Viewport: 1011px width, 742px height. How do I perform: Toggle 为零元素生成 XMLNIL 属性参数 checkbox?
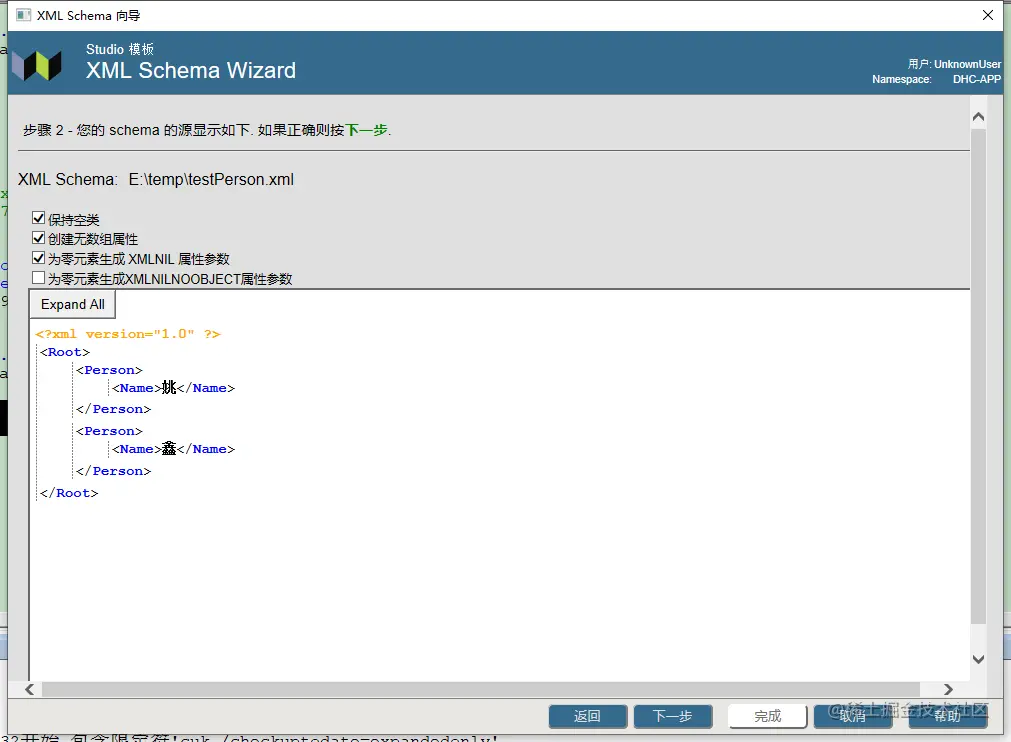(x=39, y=258)
